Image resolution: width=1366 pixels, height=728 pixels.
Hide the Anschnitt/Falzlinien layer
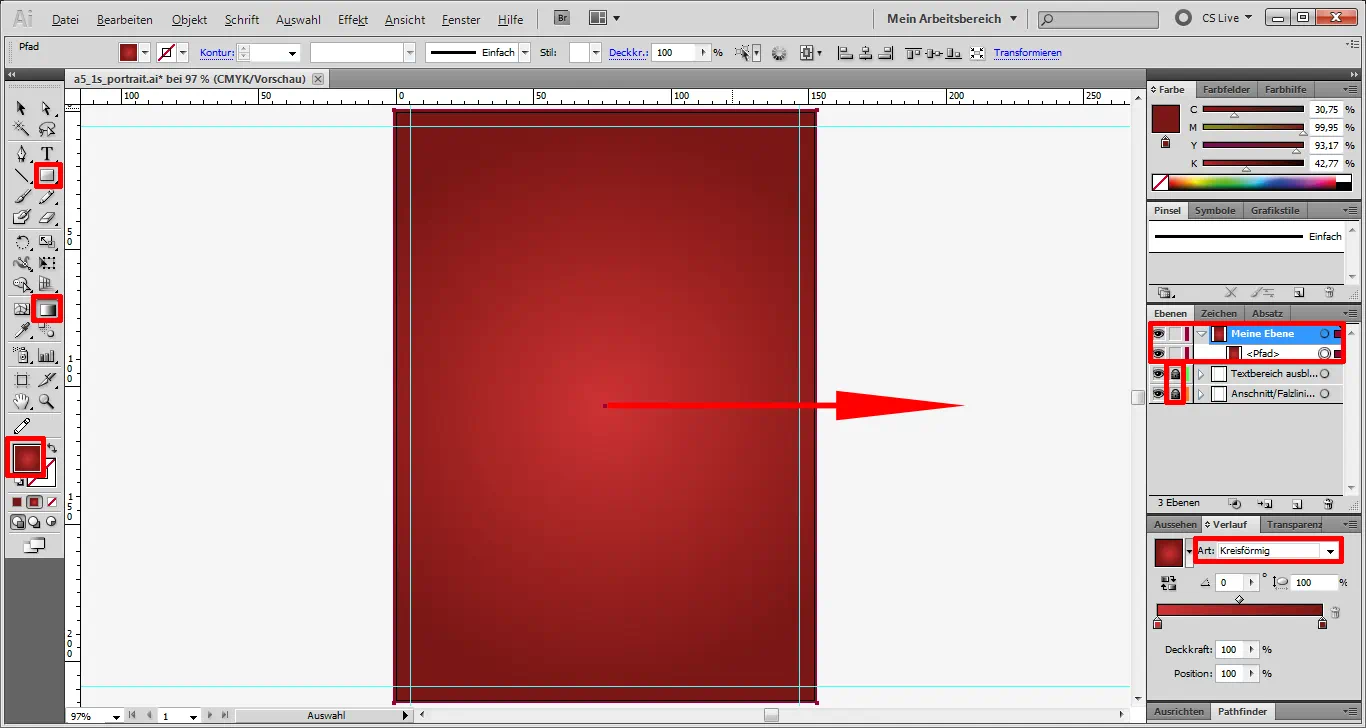coord(1157,393)
